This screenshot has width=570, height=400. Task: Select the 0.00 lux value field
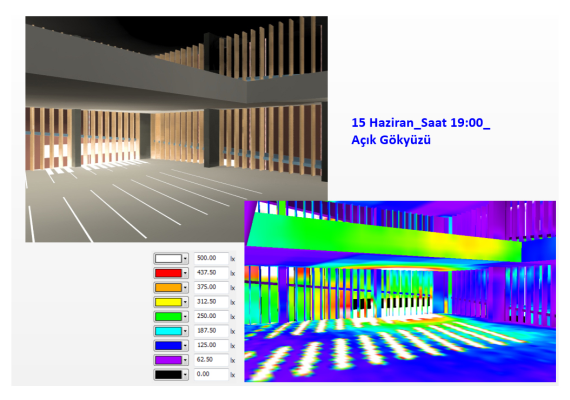(211, 374)
